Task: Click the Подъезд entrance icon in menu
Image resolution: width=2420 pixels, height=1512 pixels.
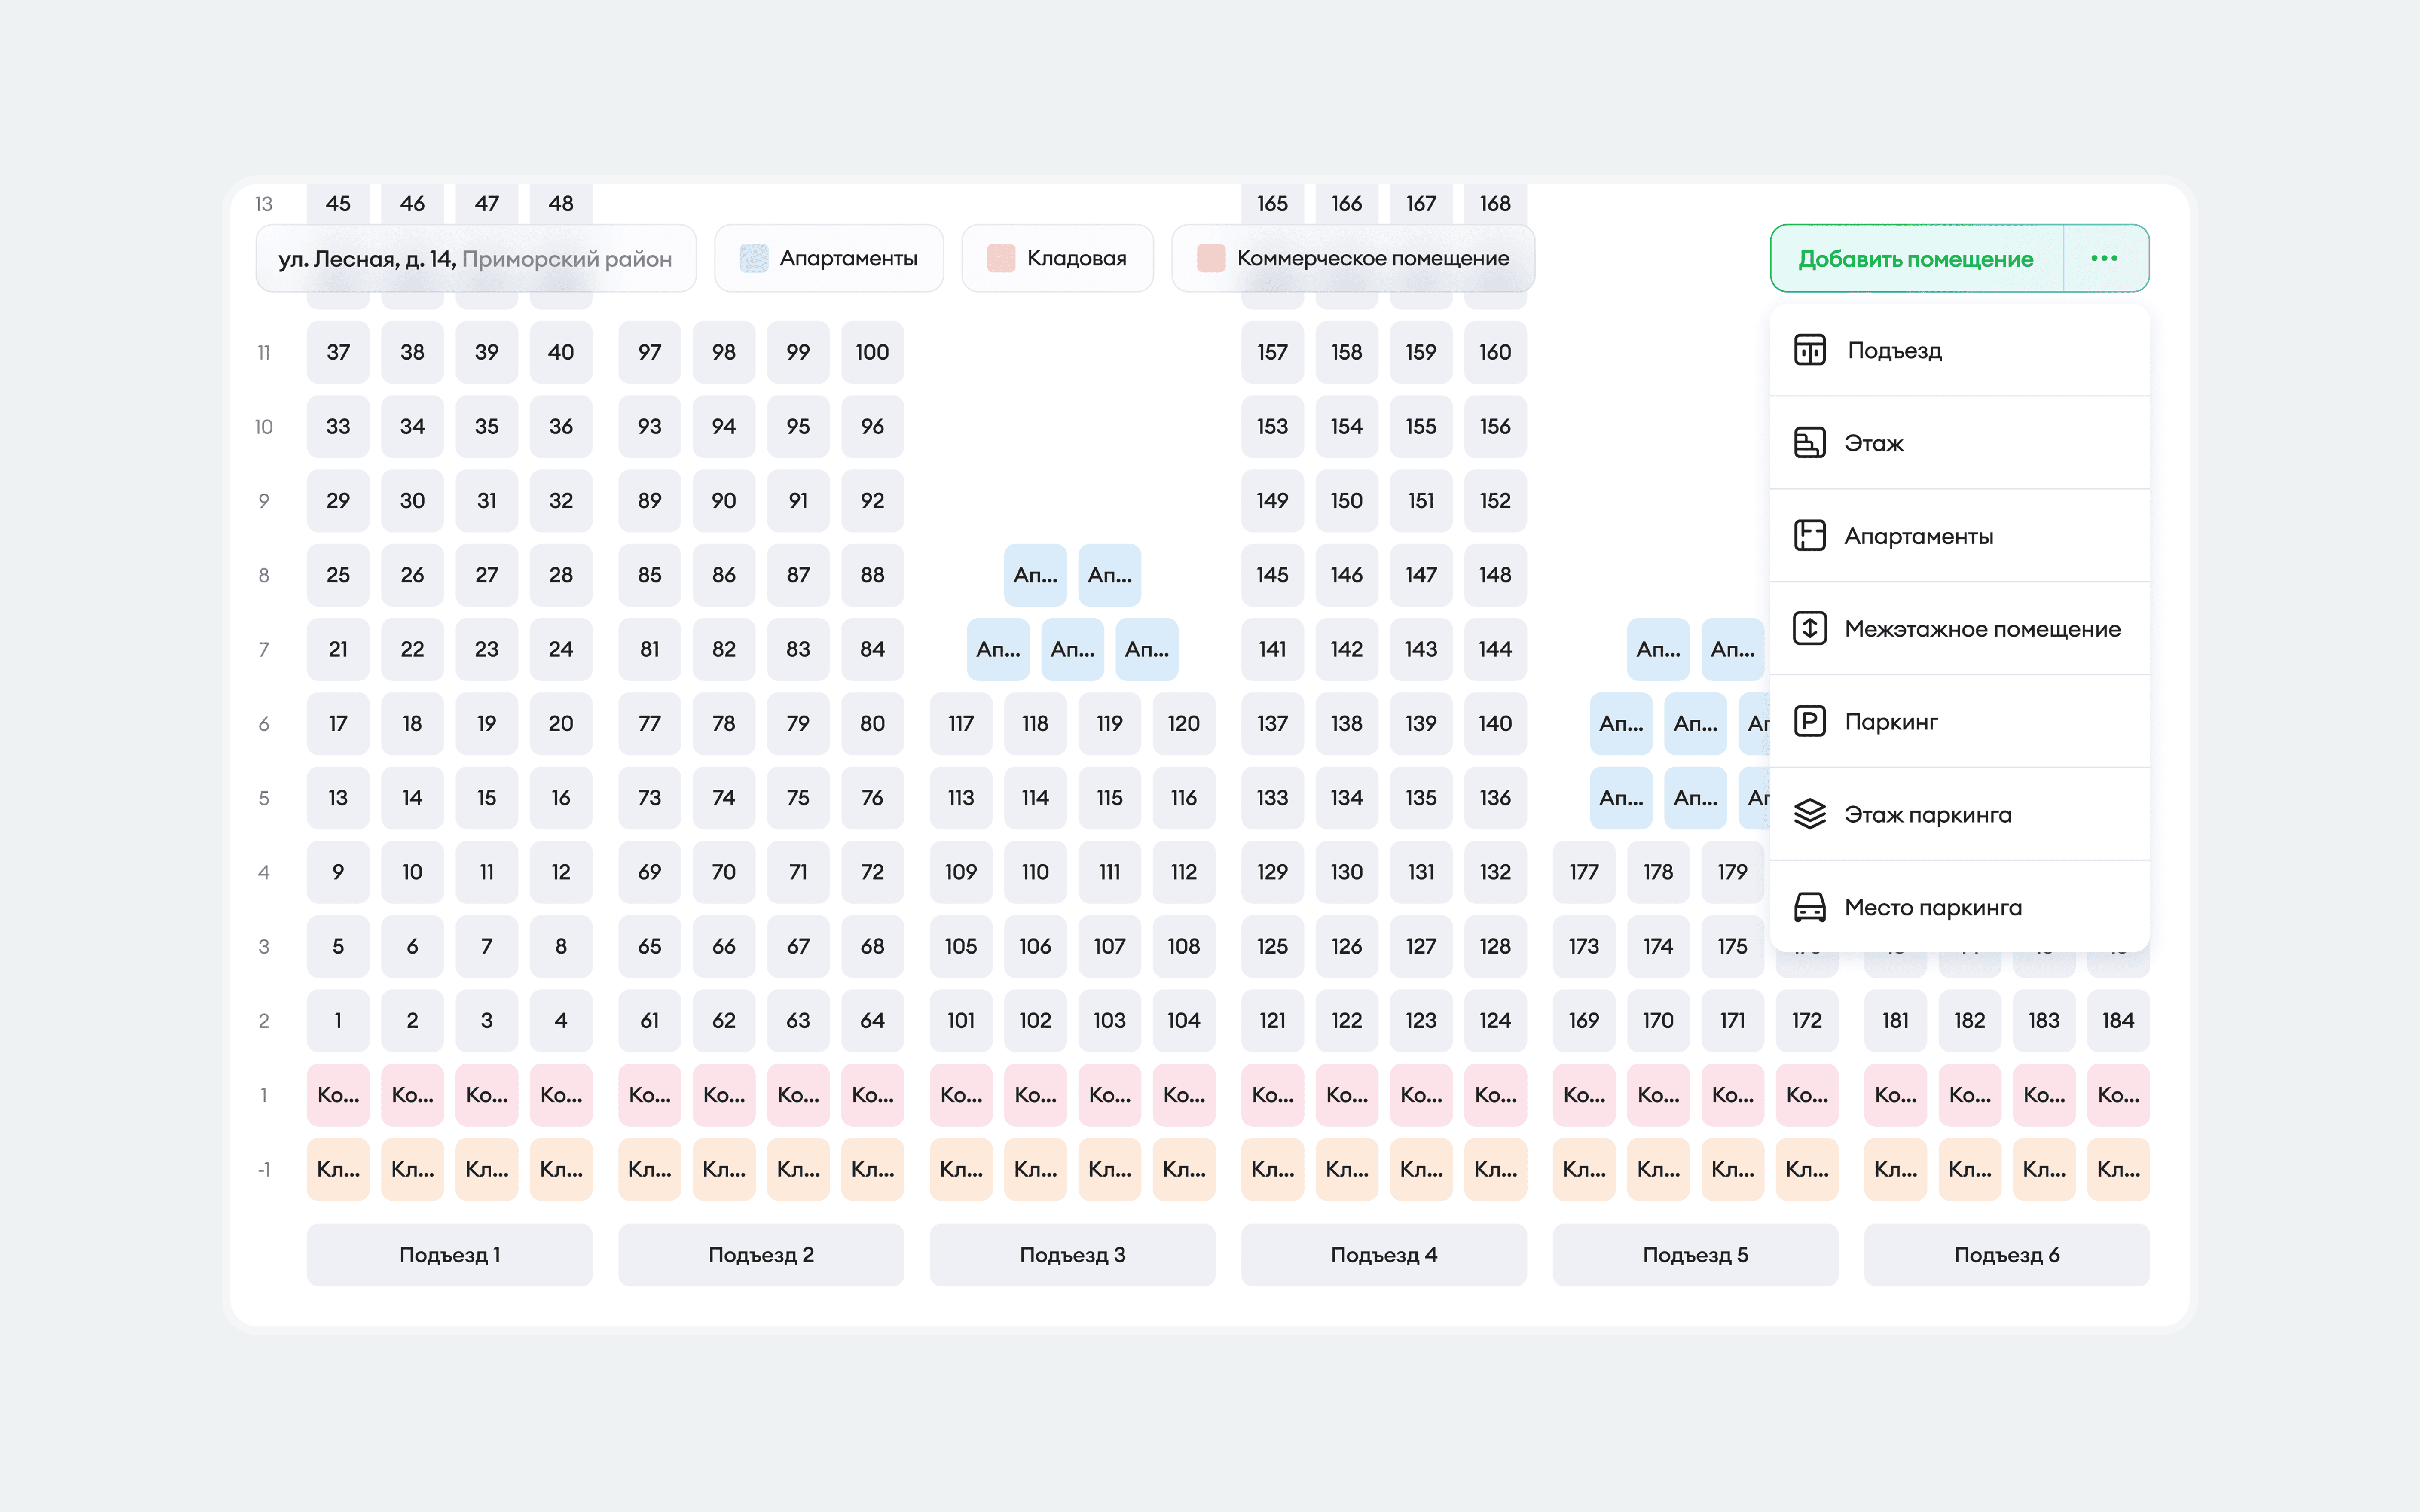Action: click(x=1809, y=350)
